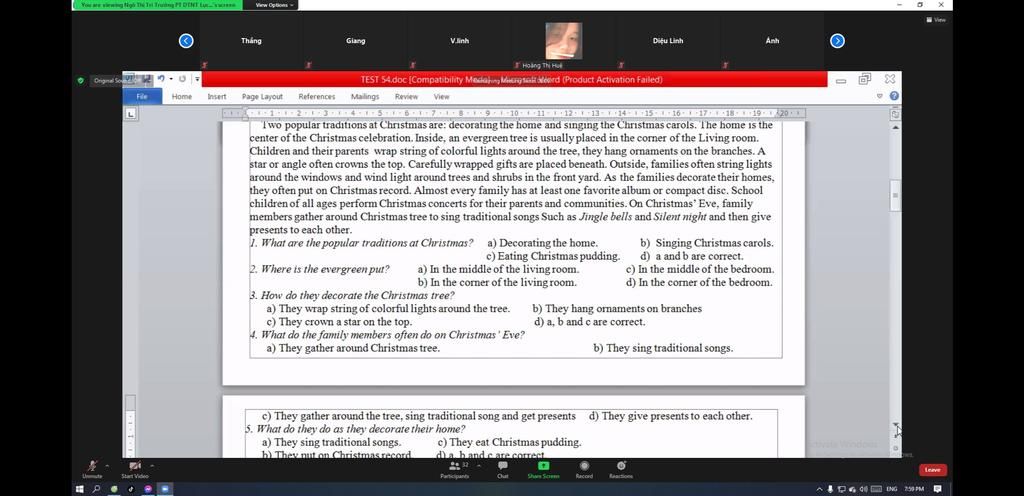Open the Reactions menu

click(x=621, y=469)
